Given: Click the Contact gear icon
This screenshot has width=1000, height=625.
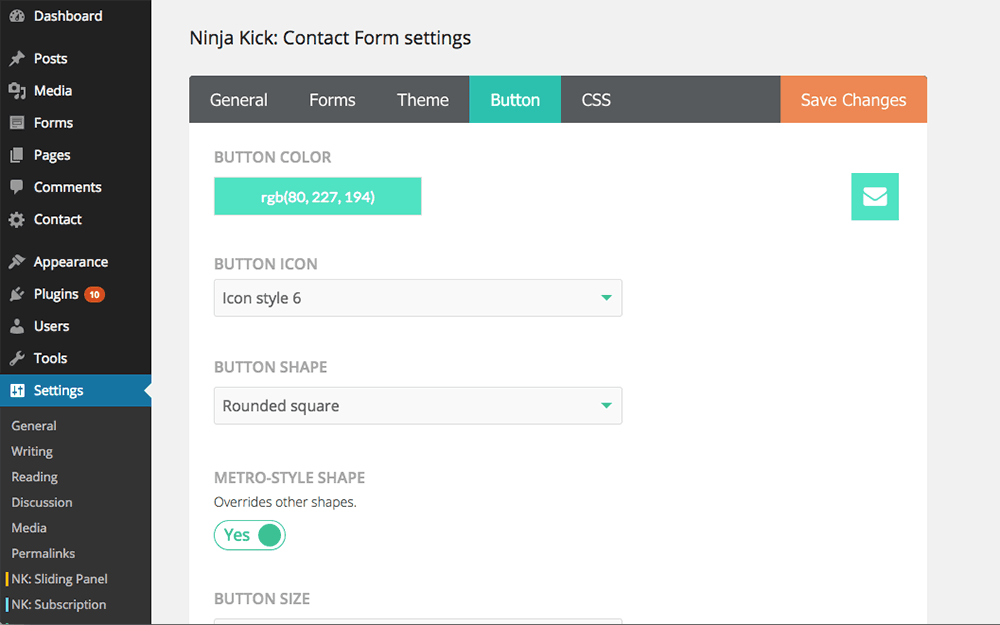Looking at the screenshot, I should tap(17, 219).
